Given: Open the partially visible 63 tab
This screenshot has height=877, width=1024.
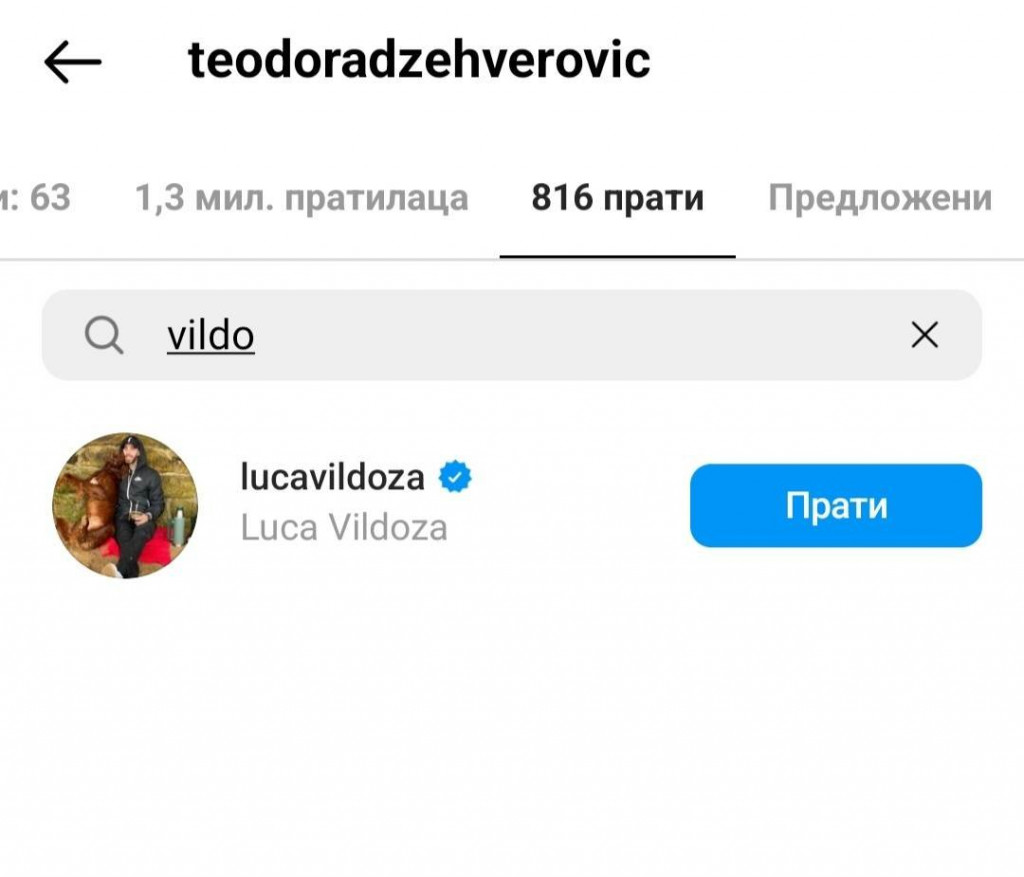Looking at the screenshot, I should click(35, 198).
